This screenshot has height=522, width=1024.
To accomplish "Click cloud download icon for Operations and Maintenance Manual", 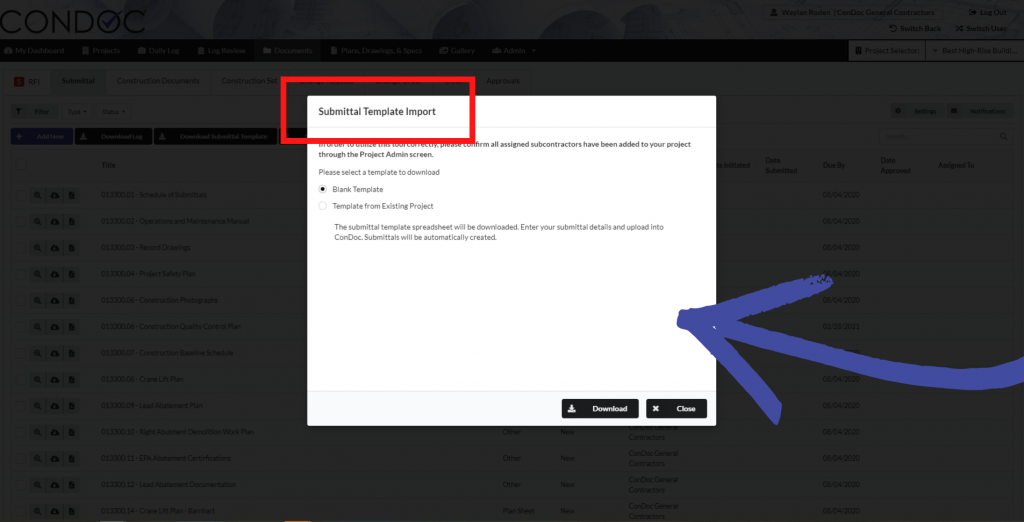I will click(55, 221).
